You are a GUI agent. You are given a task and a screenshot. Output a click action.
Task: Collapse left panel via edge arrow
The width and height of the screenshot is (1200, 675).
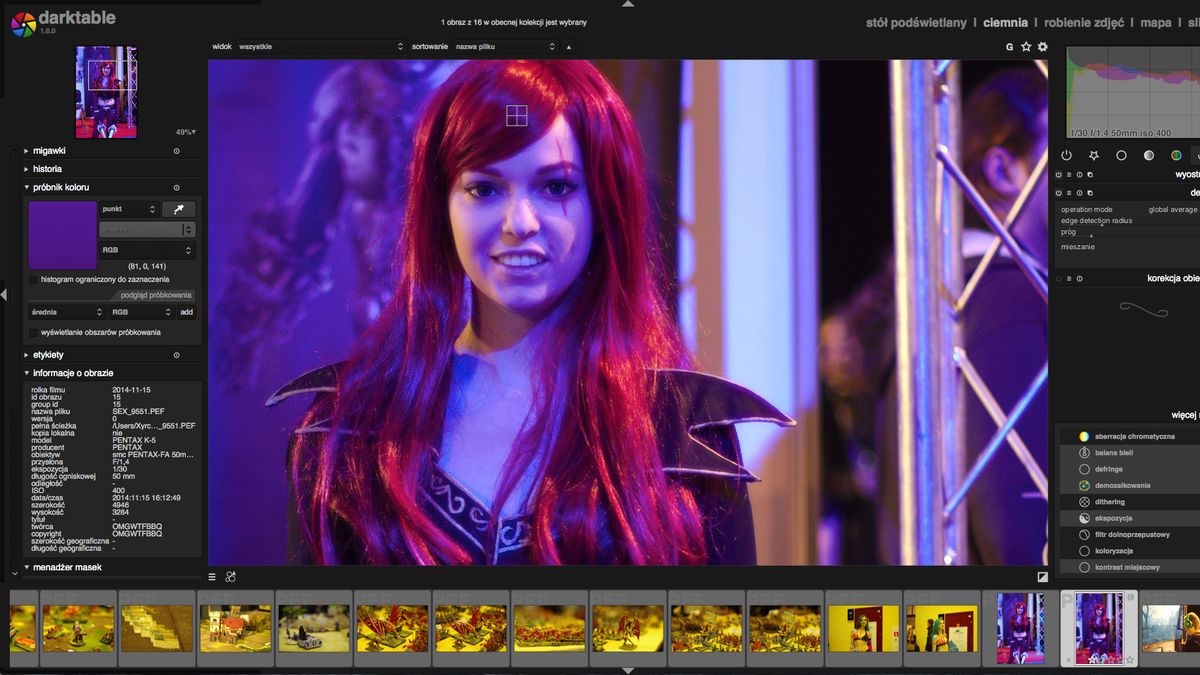[3, 294]
